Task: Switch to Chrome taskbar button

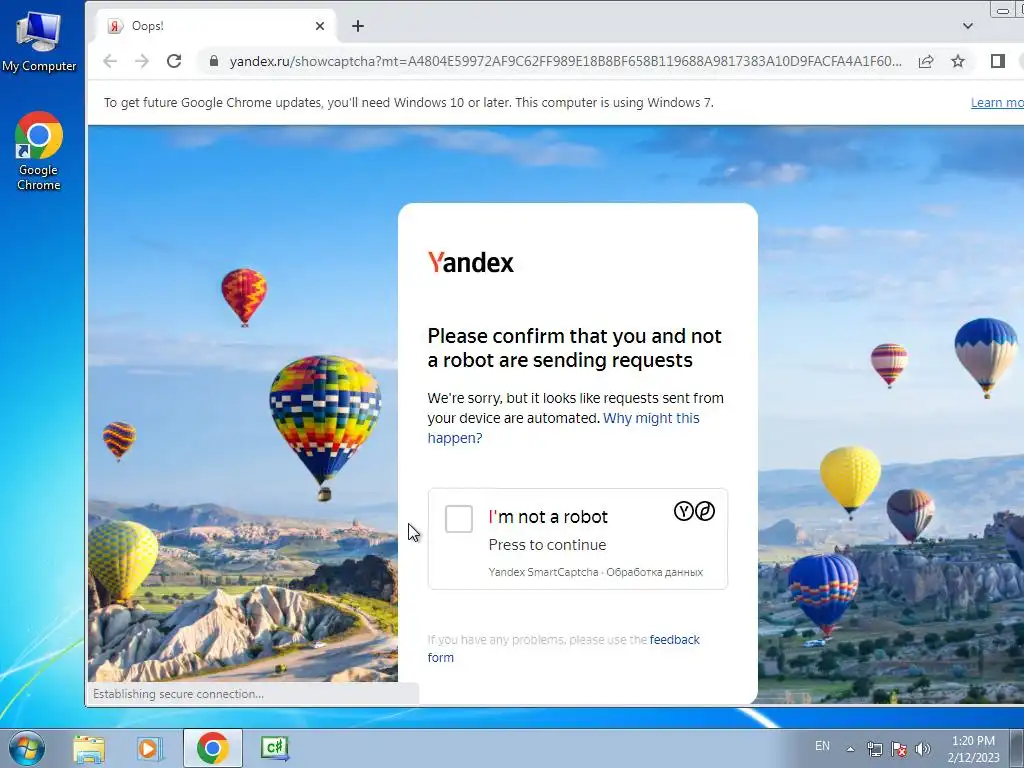Action: tap(213, 748)
